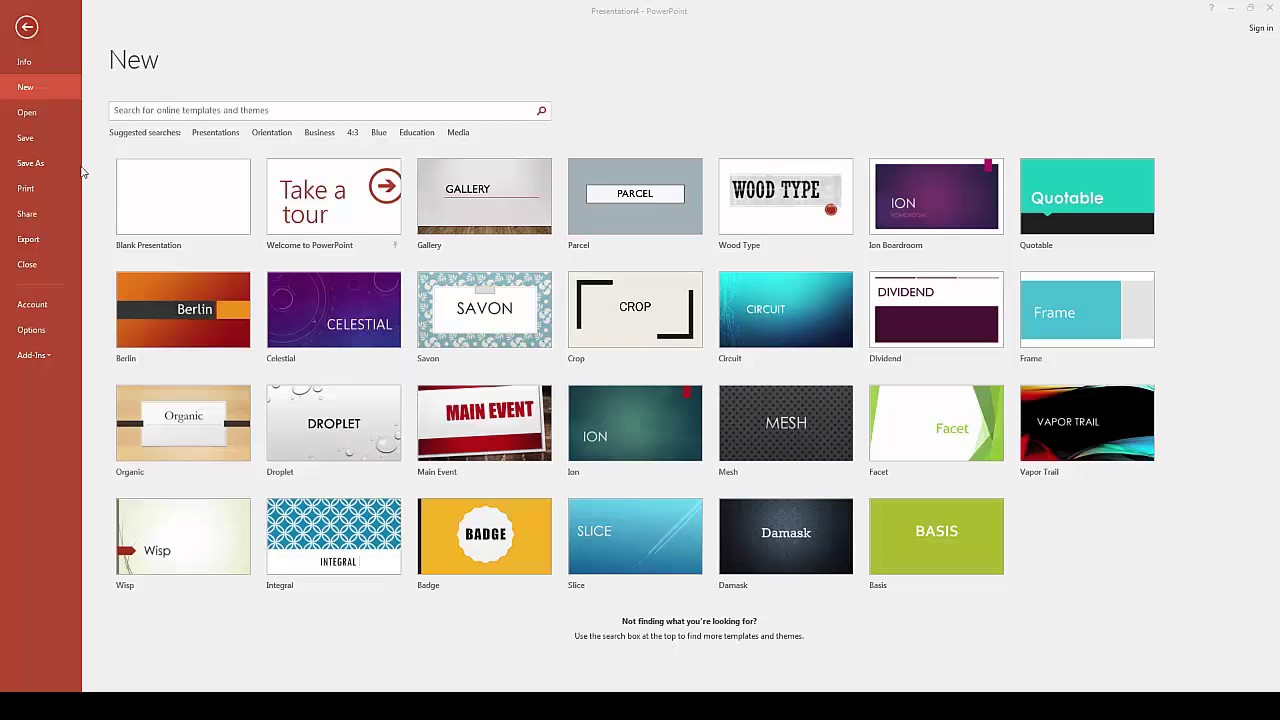This screenshot has height=720, width=1280.
Task: Pin the Welcome to PowerPoint template
Action: [395, 245]
